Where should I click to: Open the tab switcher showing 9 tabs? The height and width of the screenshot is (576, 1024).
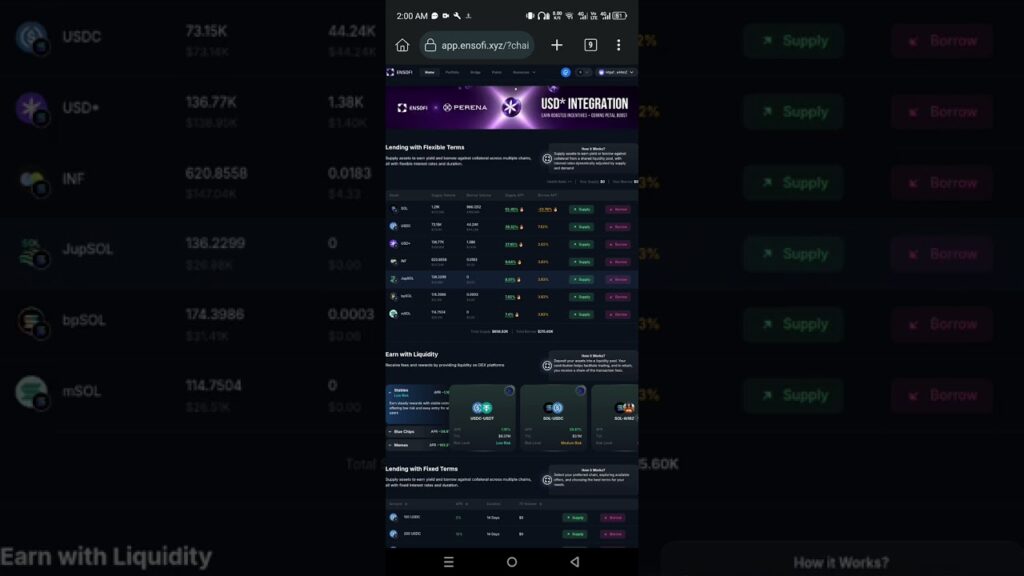(x=591, y=45)
